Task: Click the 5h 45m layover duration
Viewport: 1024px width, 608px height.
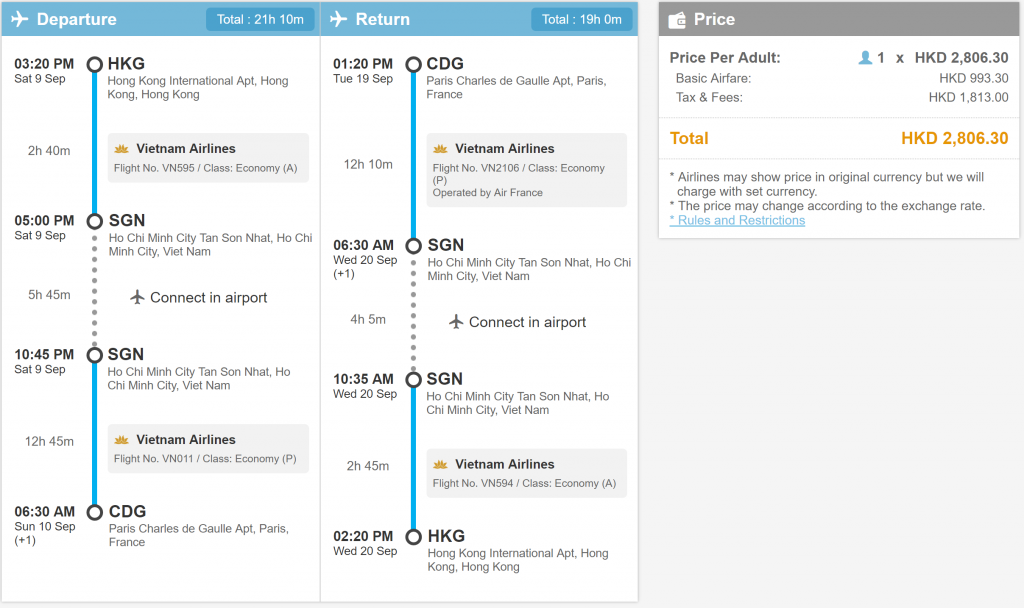Action: 49,295
